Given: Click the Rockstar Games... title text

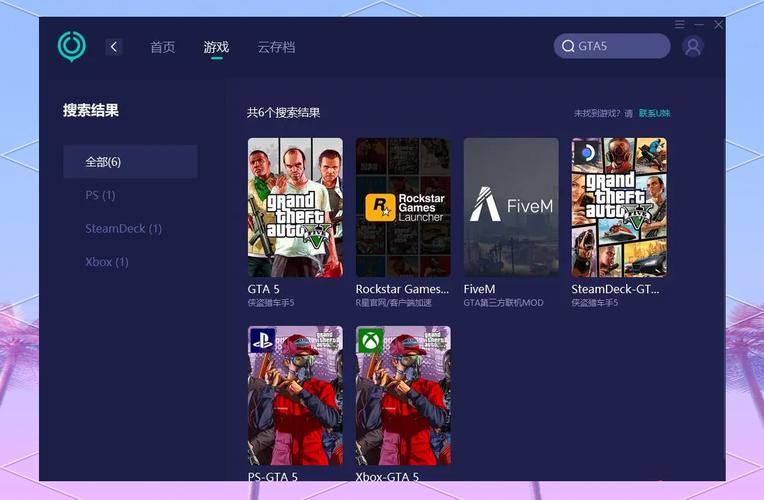Looking at the screenshot, I should point(402,289).
